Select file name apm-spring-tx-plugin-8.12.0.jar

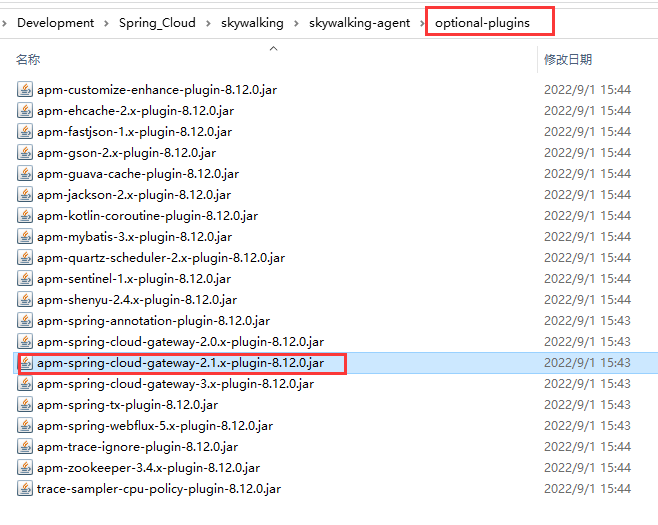click(x=128, y=405)
